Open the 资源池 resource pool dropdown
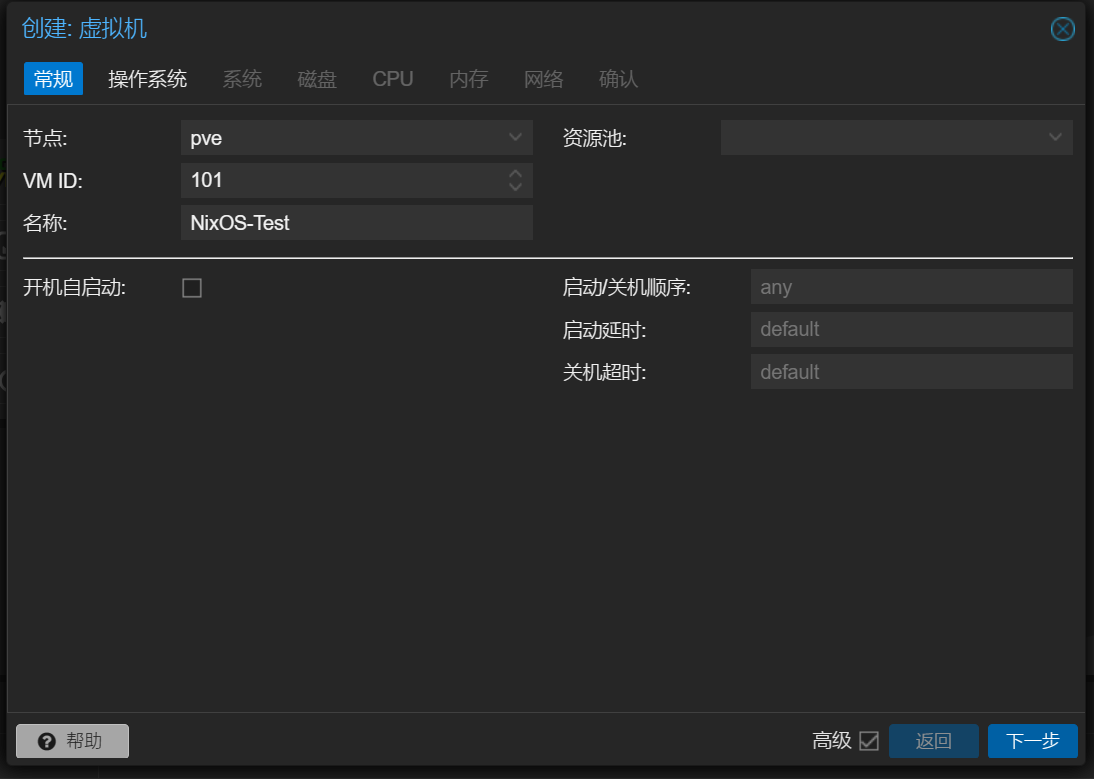This screenshot has height=779, width=1094. [x=1055, y=137]
